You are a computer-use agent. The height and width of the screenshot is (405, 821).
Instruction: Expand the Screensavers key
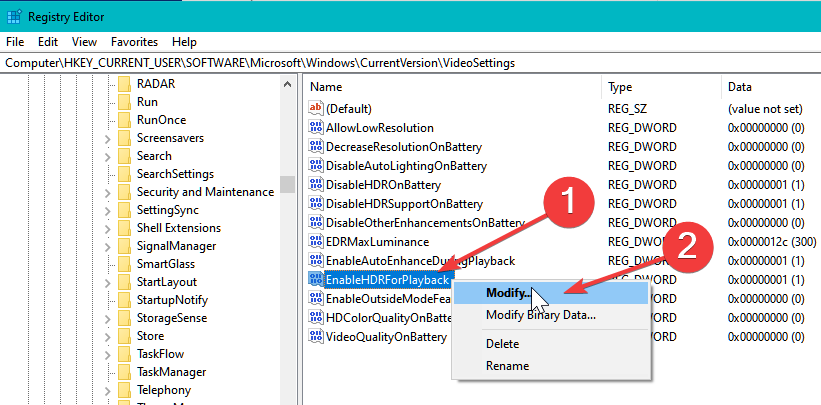coord(108,138)
